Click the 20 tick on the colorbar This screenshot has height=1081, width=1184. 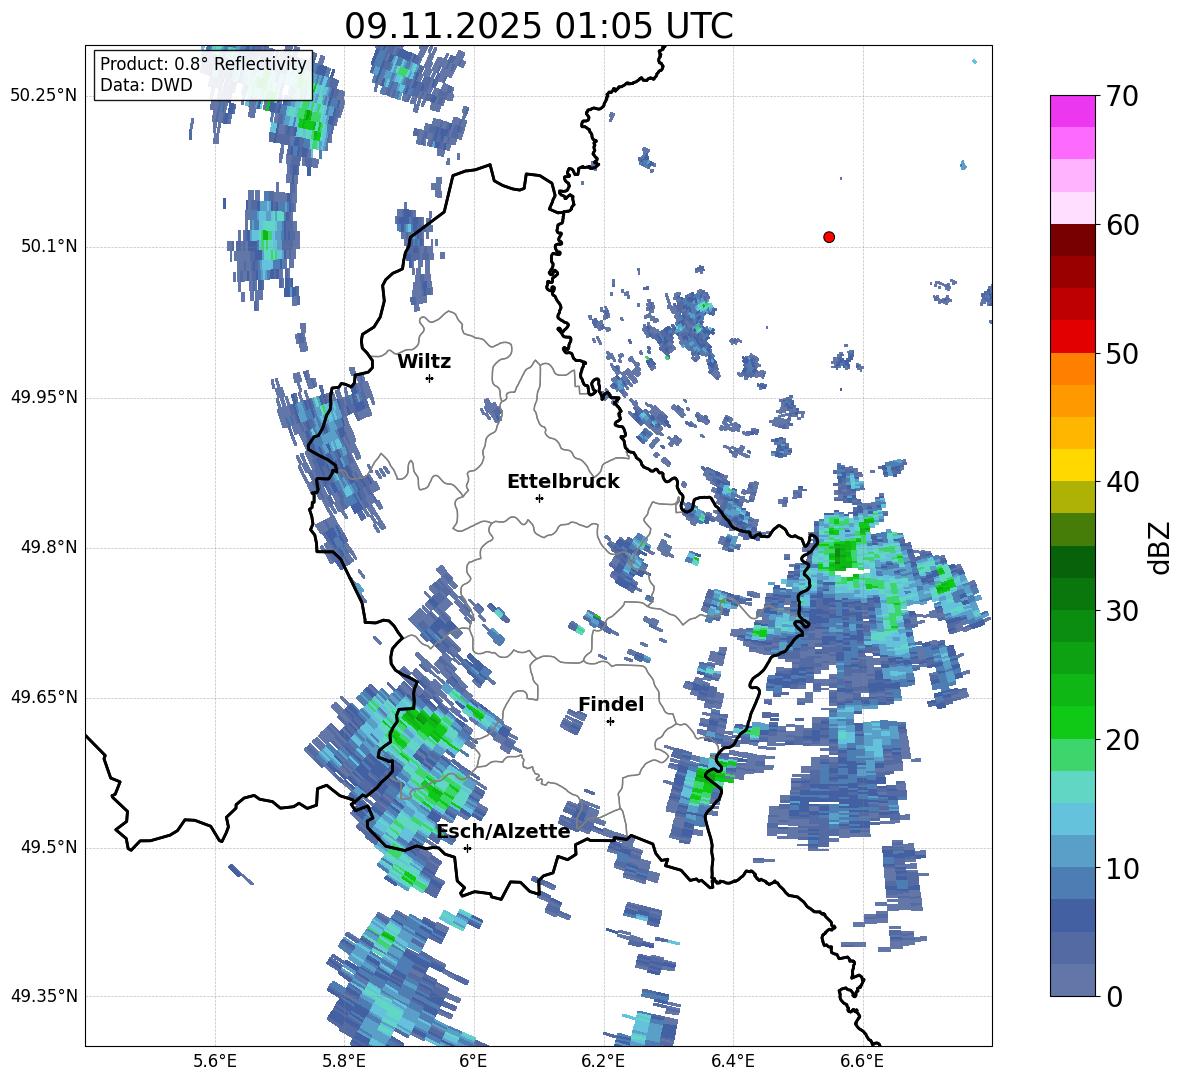pyautogui.click(x=1122, y=740)
